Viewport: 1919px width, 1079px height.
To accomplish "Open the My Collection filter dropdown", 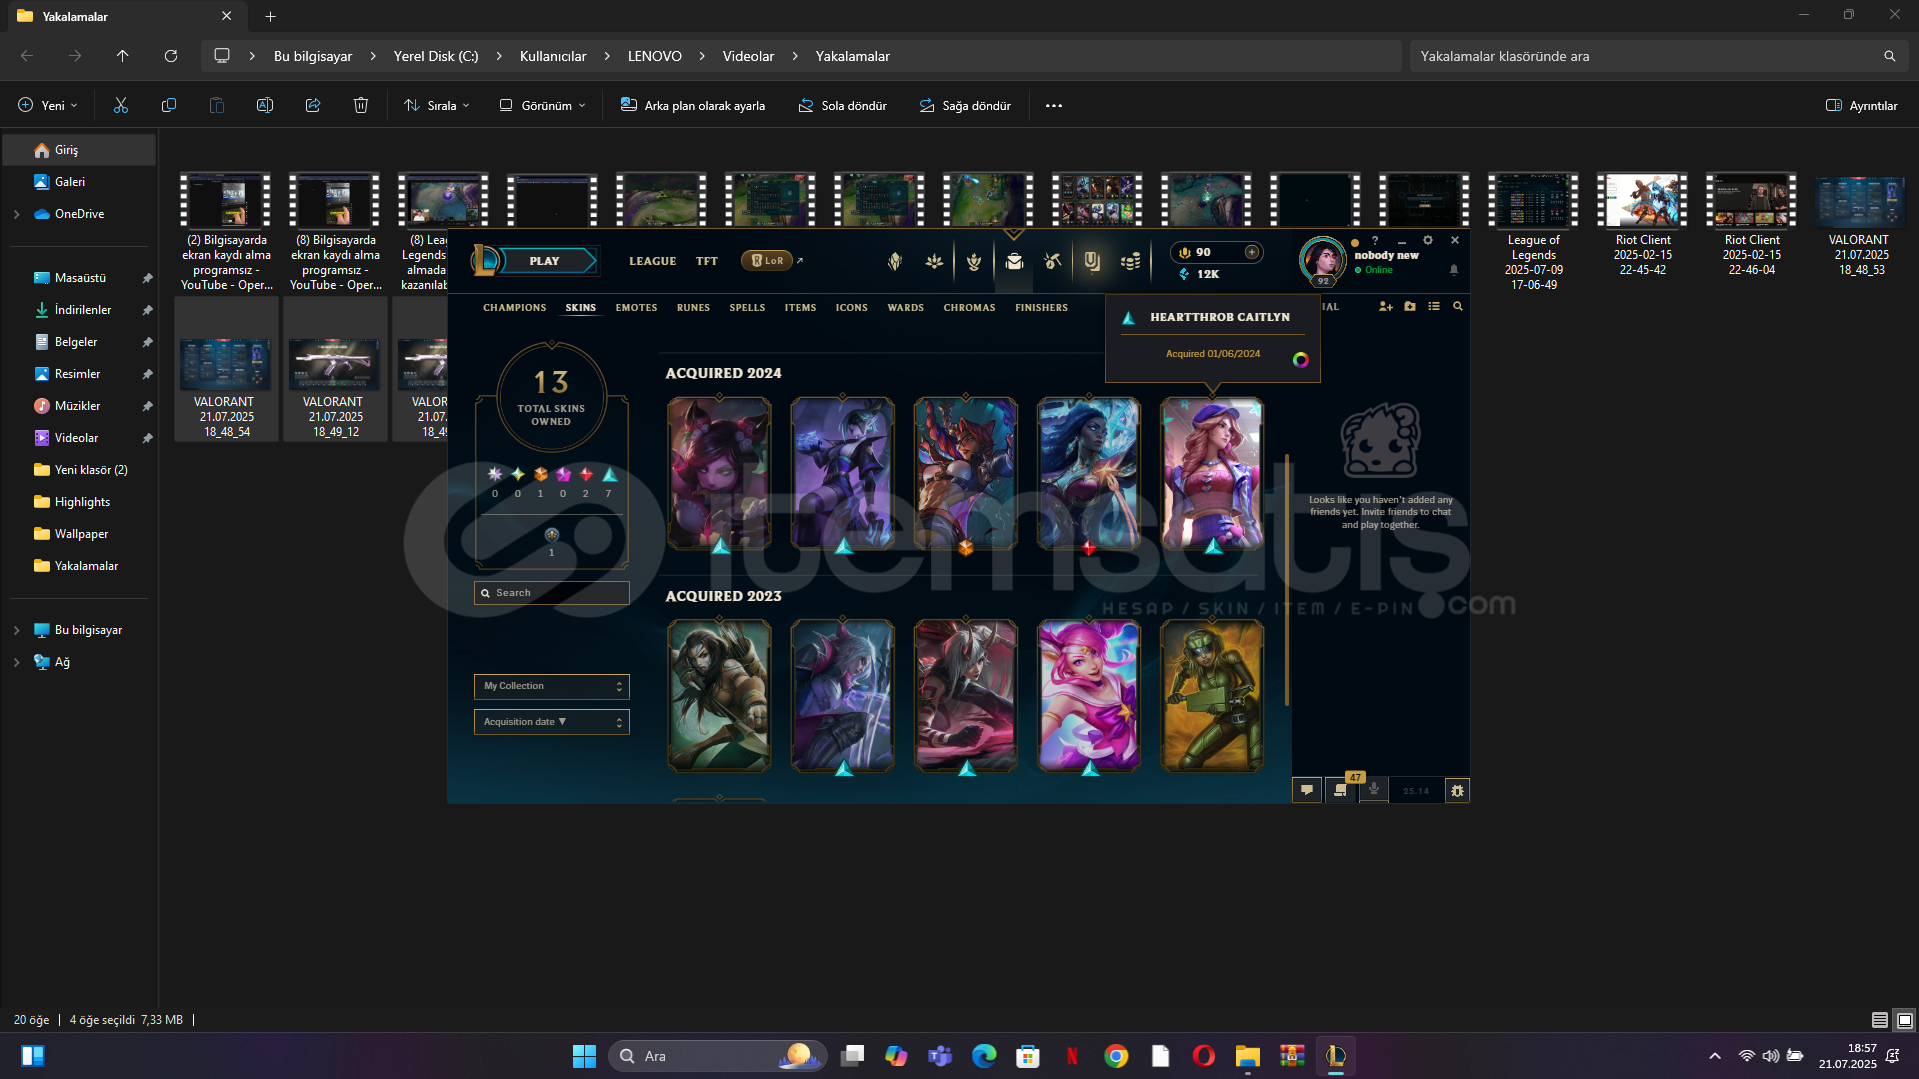I will pos(551,686).
